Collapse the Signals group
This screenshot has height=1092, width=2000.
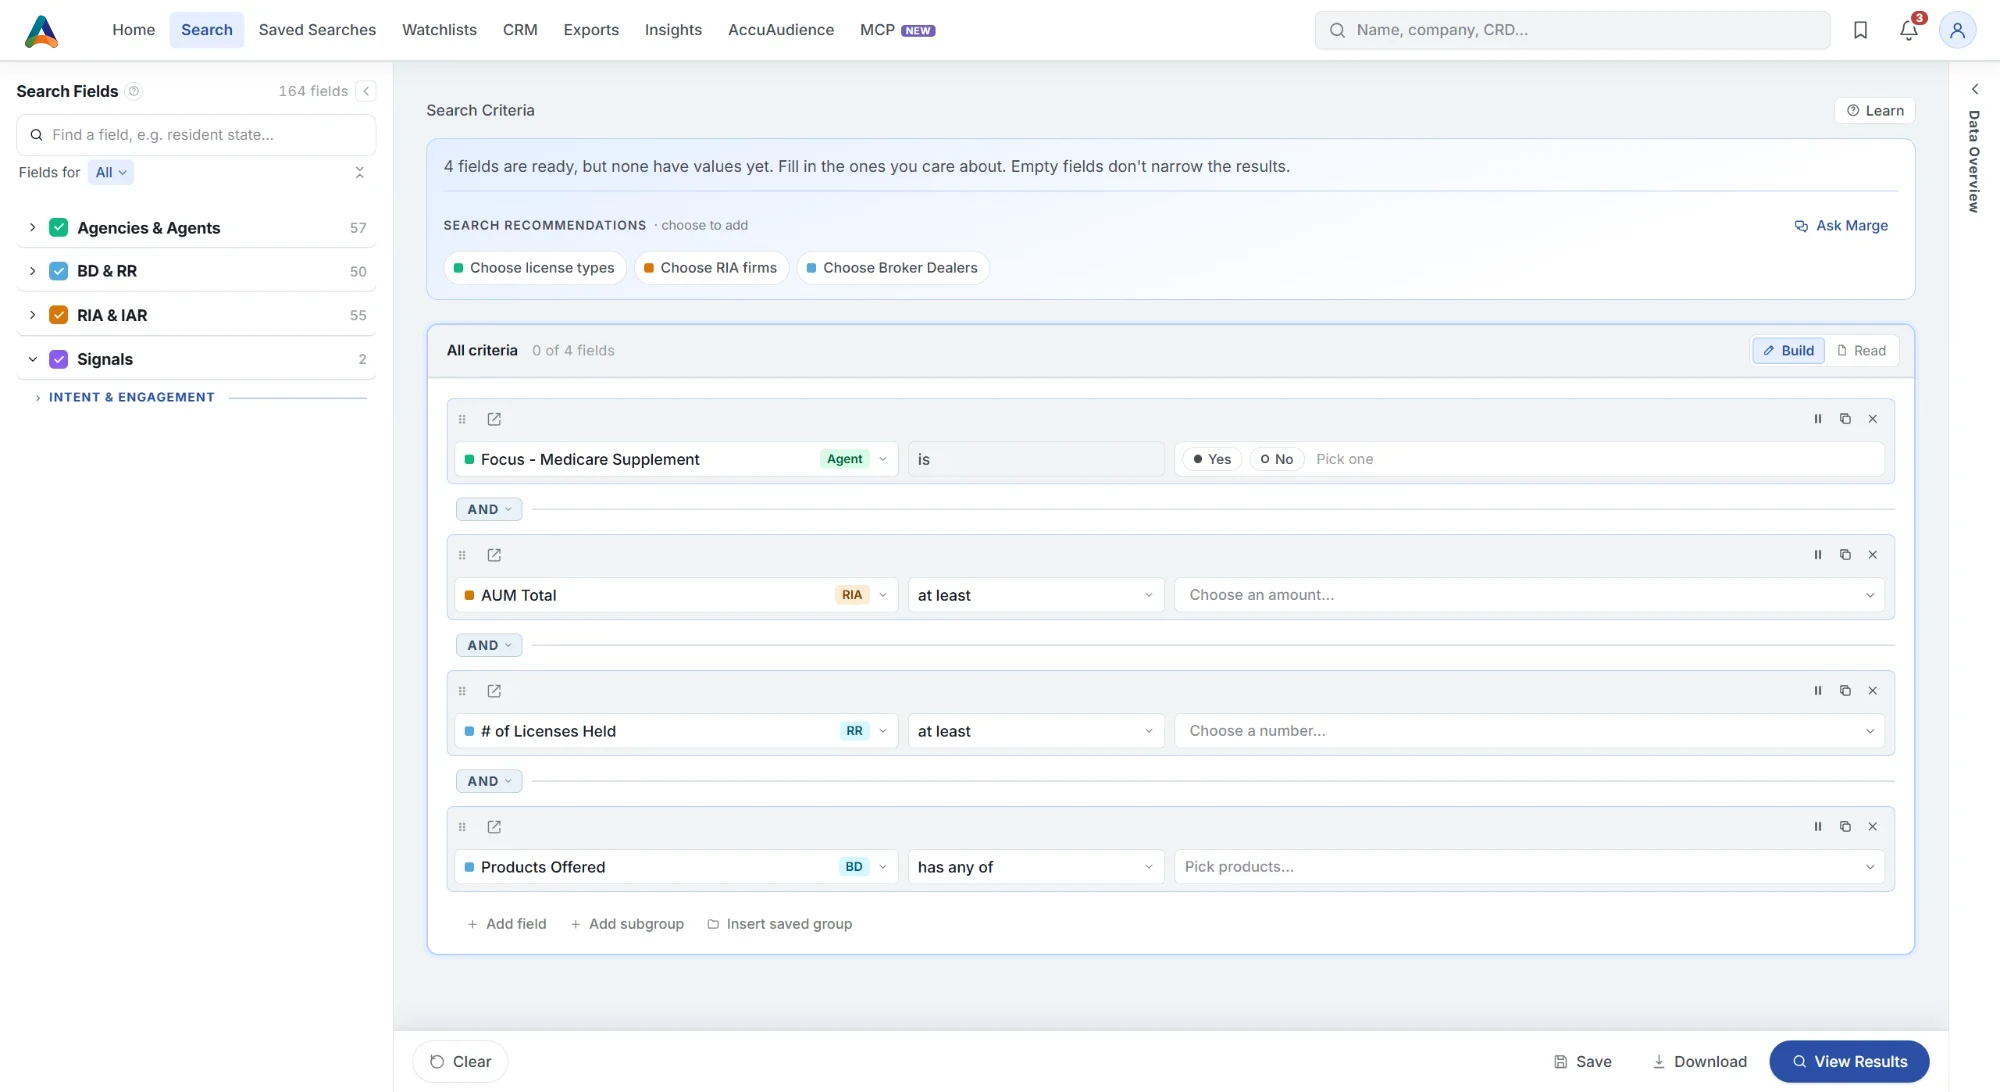[x=32, y=359]
